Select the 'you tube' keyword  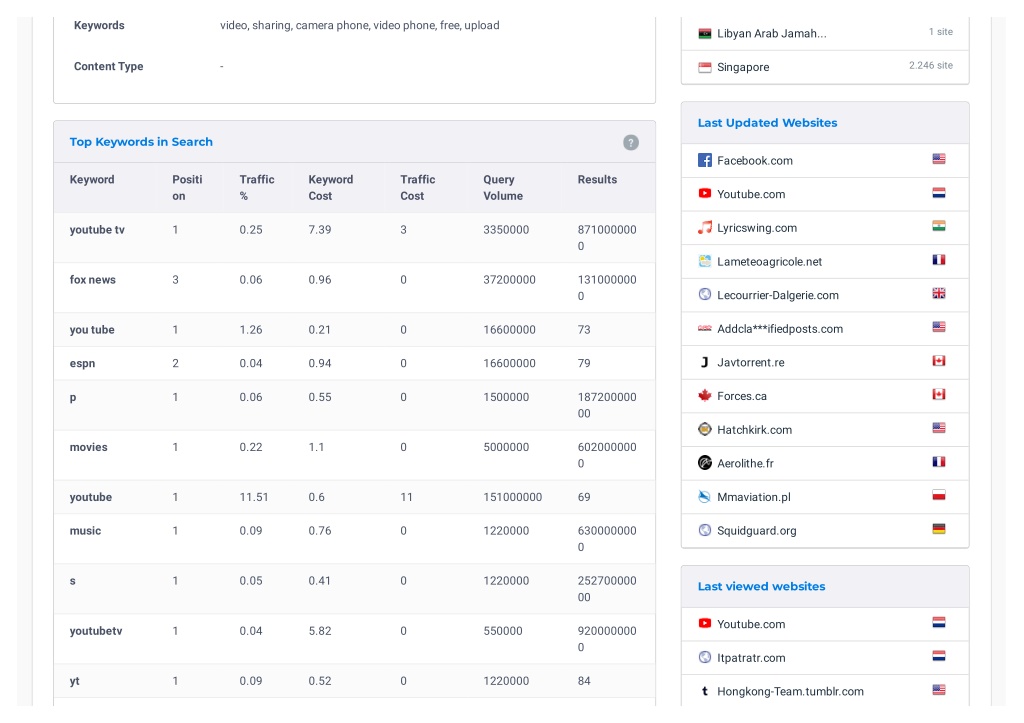[x=92, y=330]
